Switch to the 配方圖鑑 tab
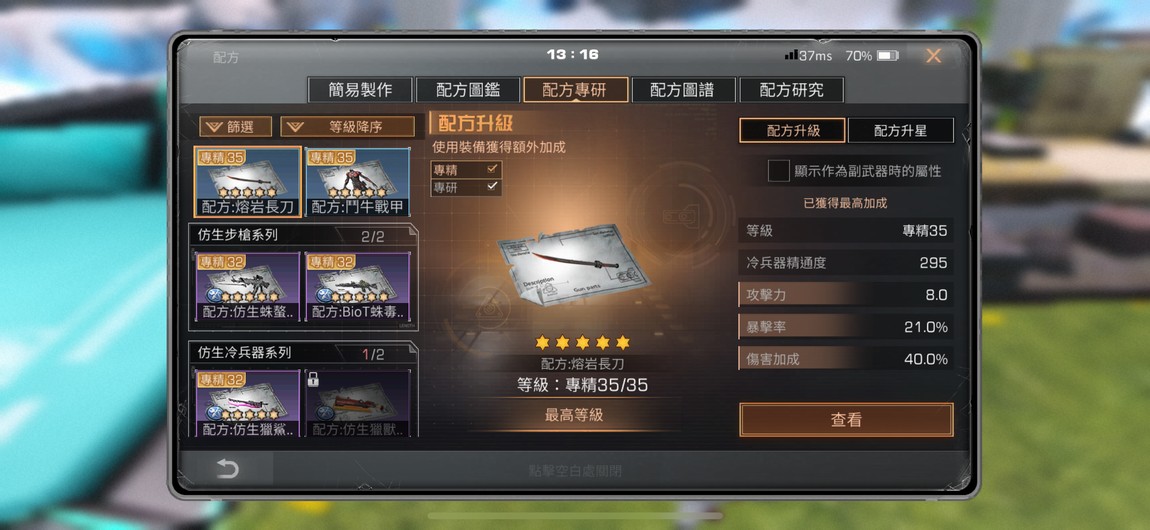Screen dimensions: 1150x530 click(468, 89)
